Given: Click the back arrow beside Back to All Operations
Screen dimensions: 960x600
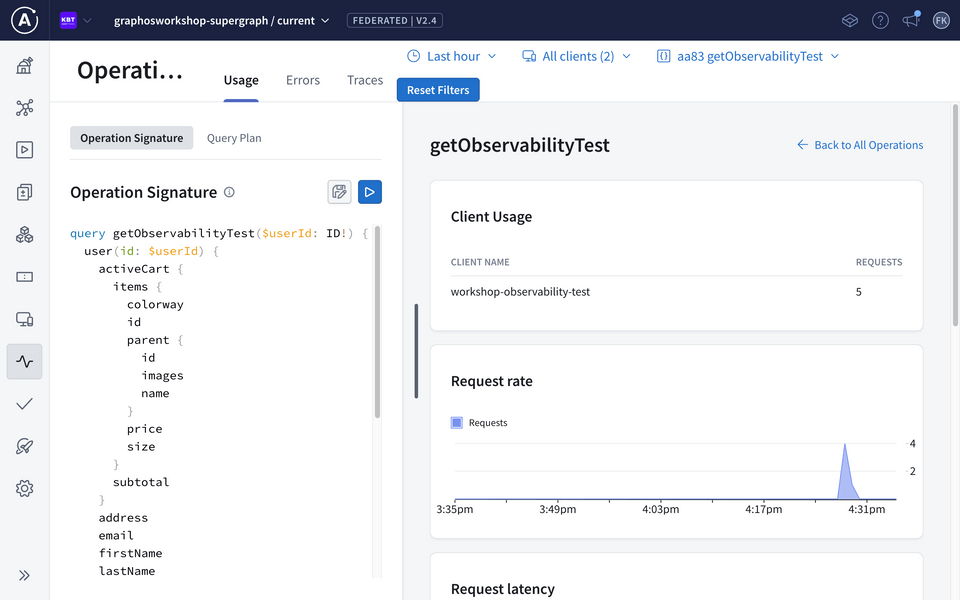Looking at the screenshot, I should pos(802,144).
